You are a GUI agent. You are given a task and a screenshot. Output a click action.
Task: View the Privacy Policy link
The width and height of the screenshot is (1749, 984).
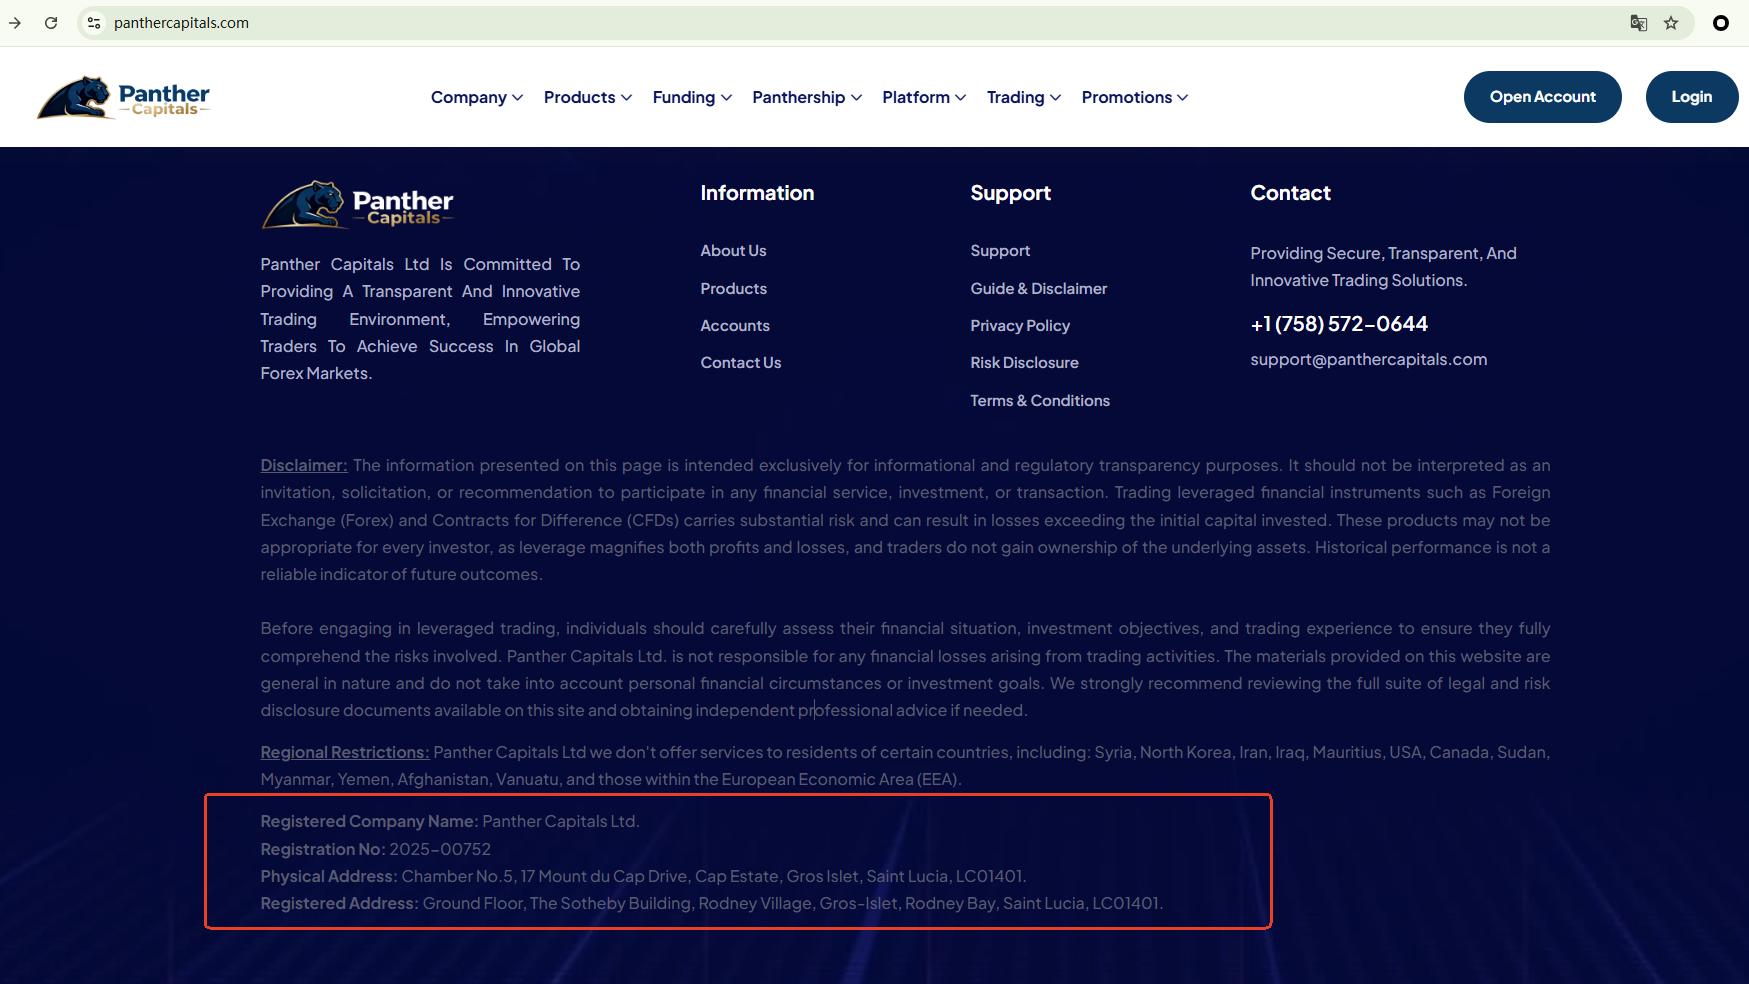click(x=1020, y=326)
